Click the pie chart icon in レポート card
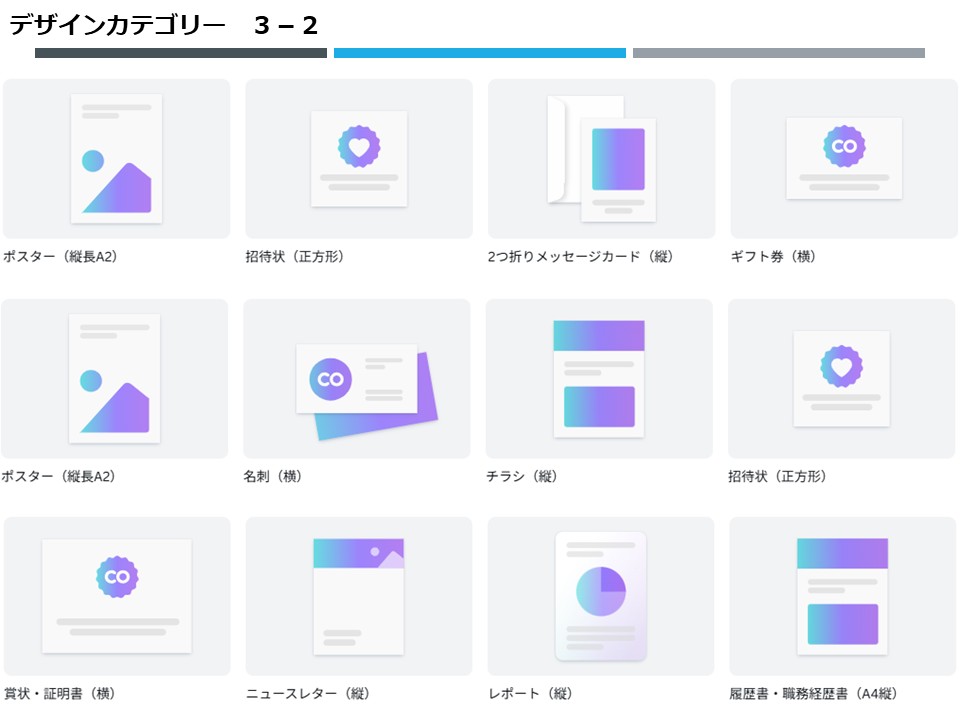Screen dimensions: 960x720 601,591
